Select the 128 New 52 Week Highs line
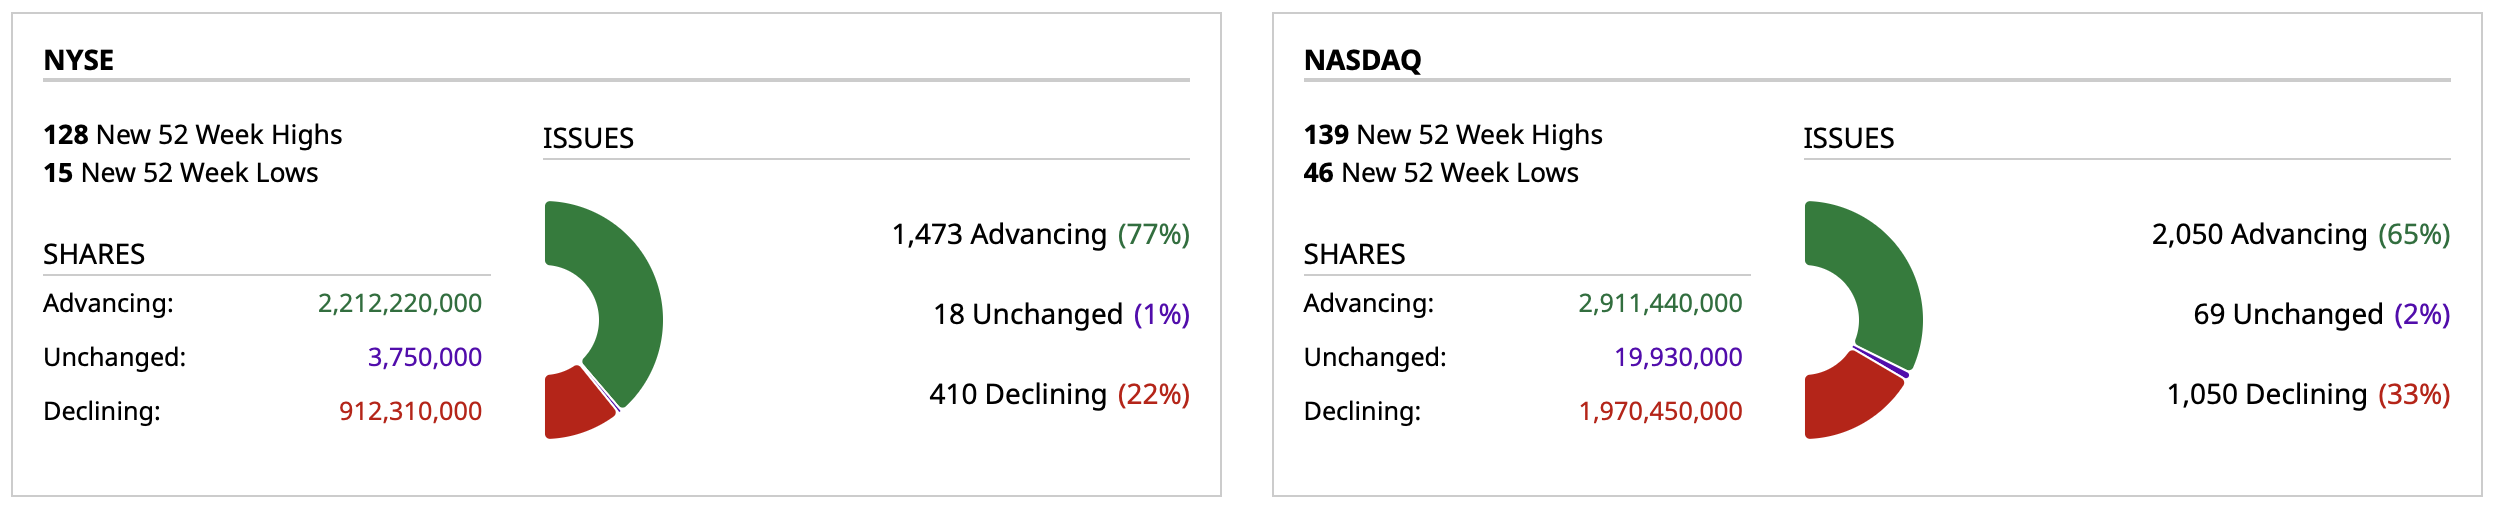 coord(193,135)
